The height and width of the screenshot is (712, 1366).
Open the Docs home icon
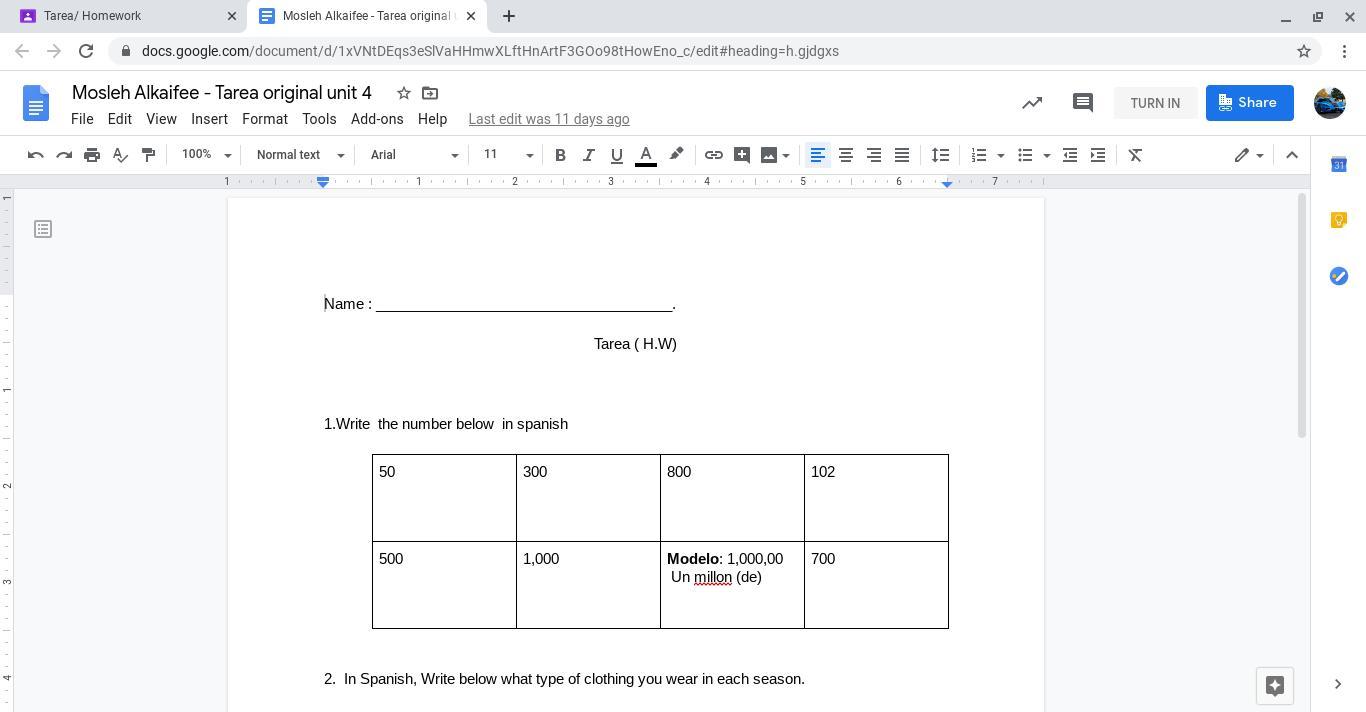click(x=36, y=103)
